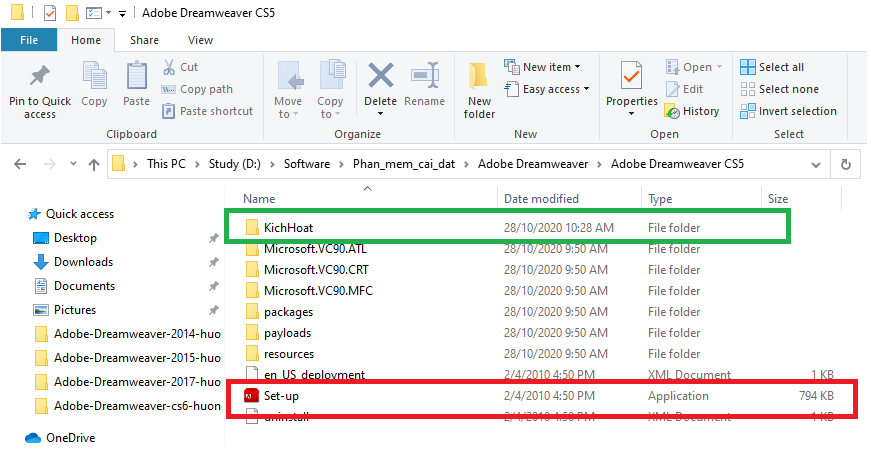Expand the Easy access dropdown
This screenshot has width=871, height=449.
pos(549,89)
